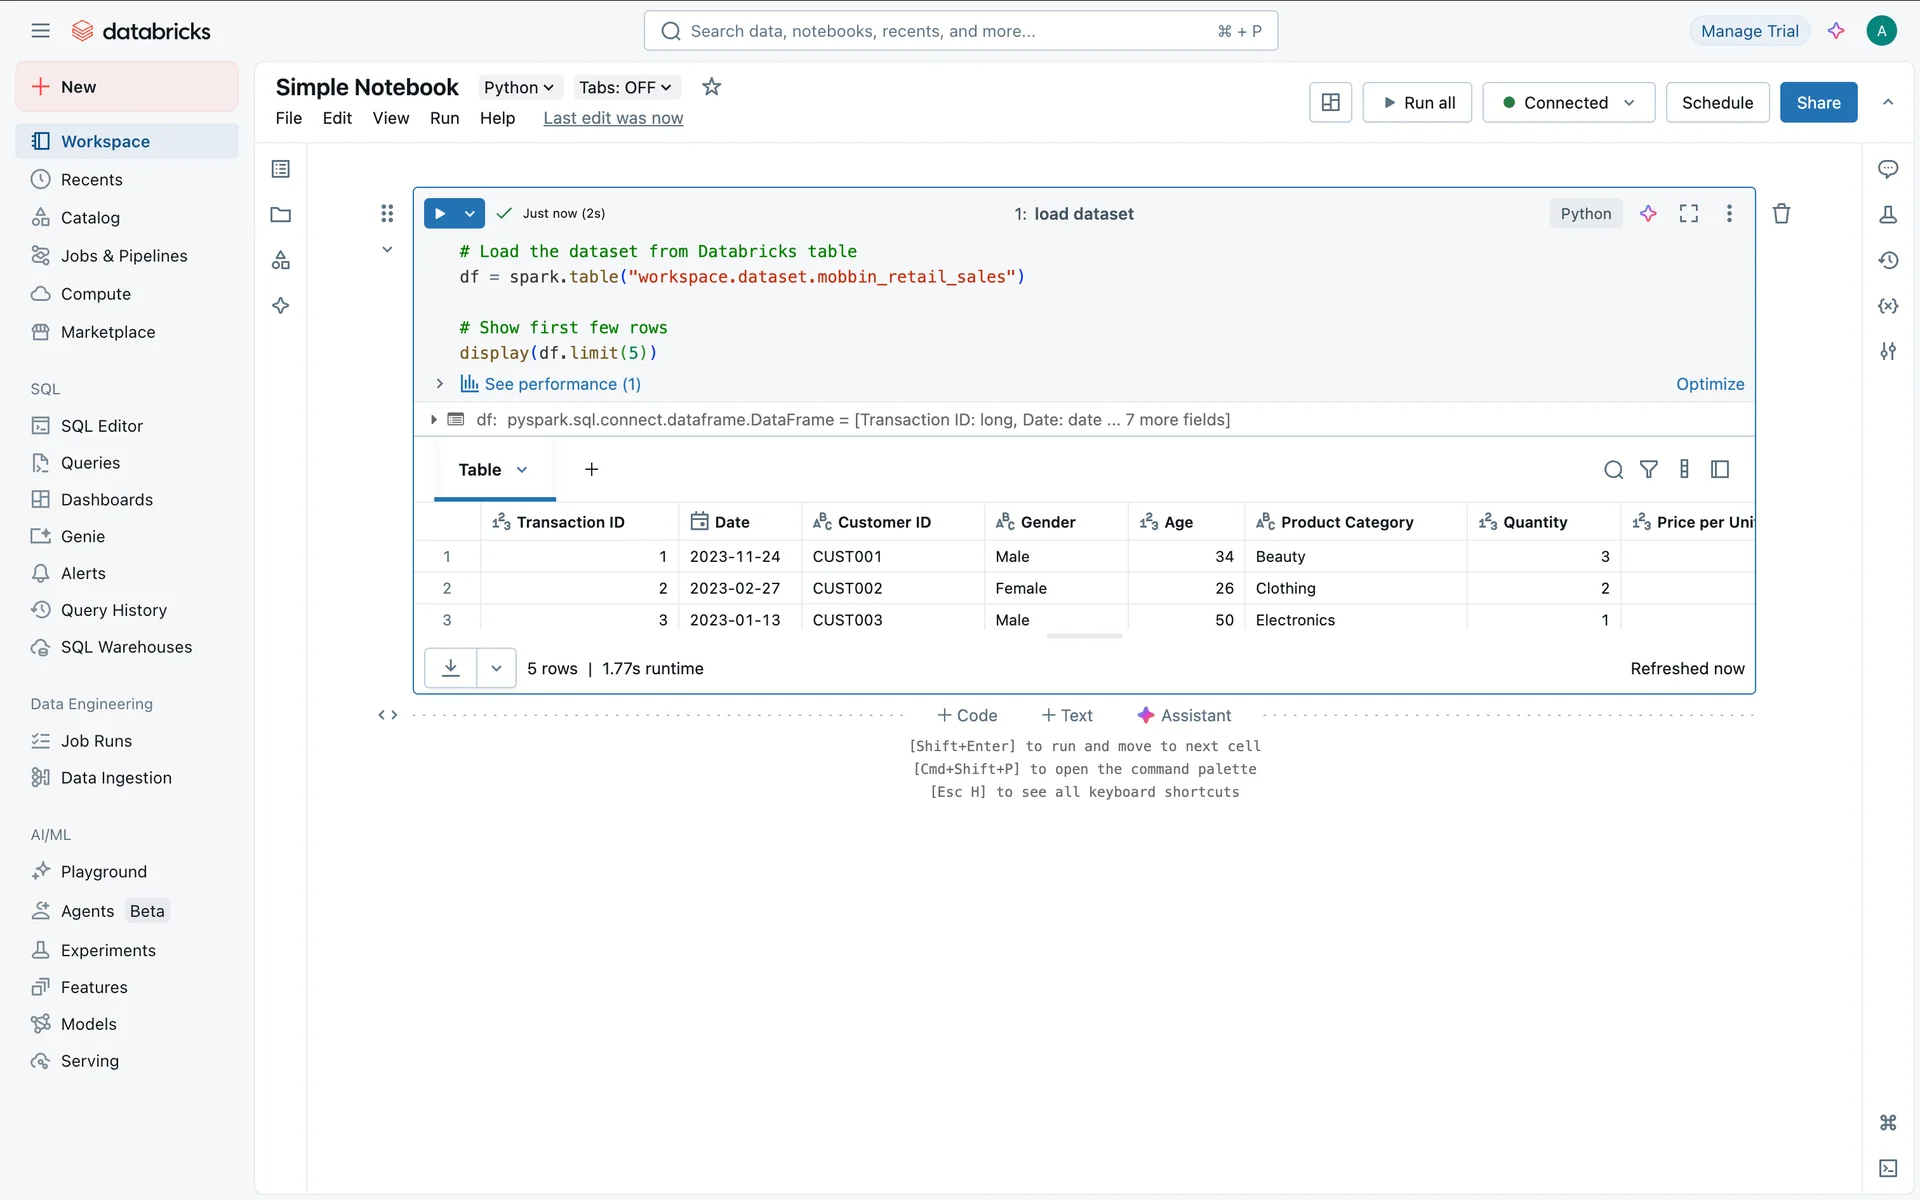Maximize cell with fullscreen icon
Viewport: 1920px width, 1200px height.
(1689, 213)
